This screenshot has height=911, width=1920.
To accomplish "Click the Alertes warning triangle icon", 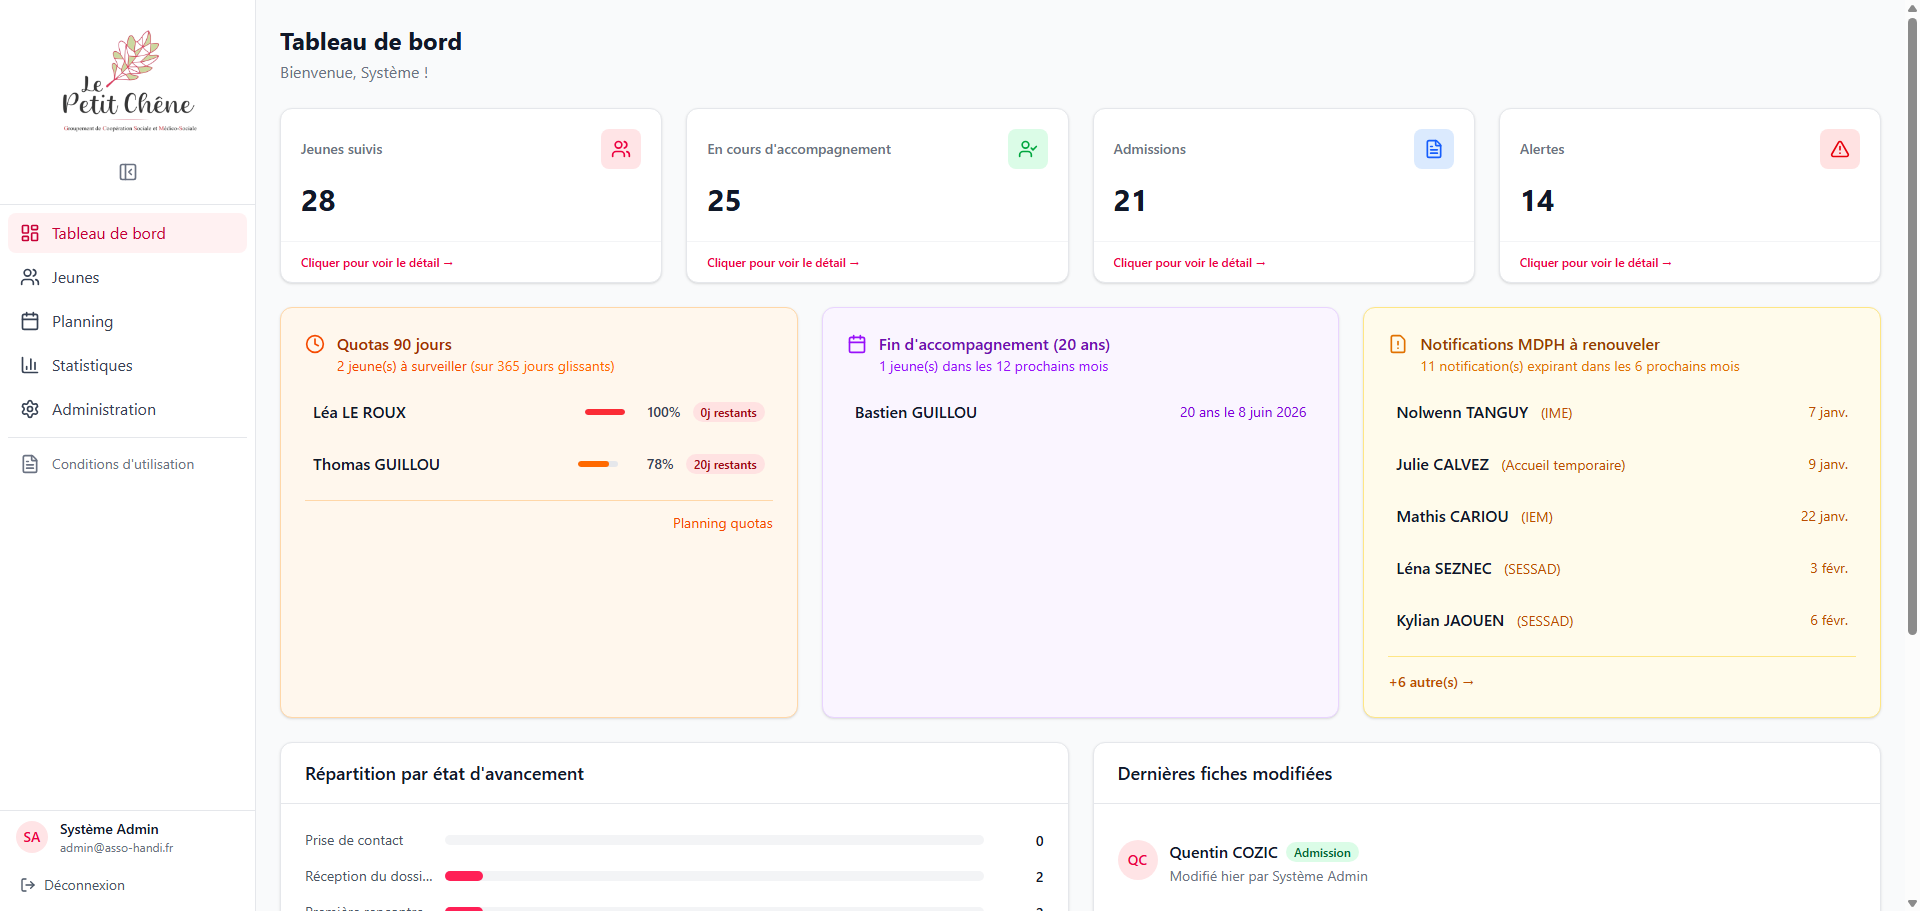I will click(x=1840, y=149).
